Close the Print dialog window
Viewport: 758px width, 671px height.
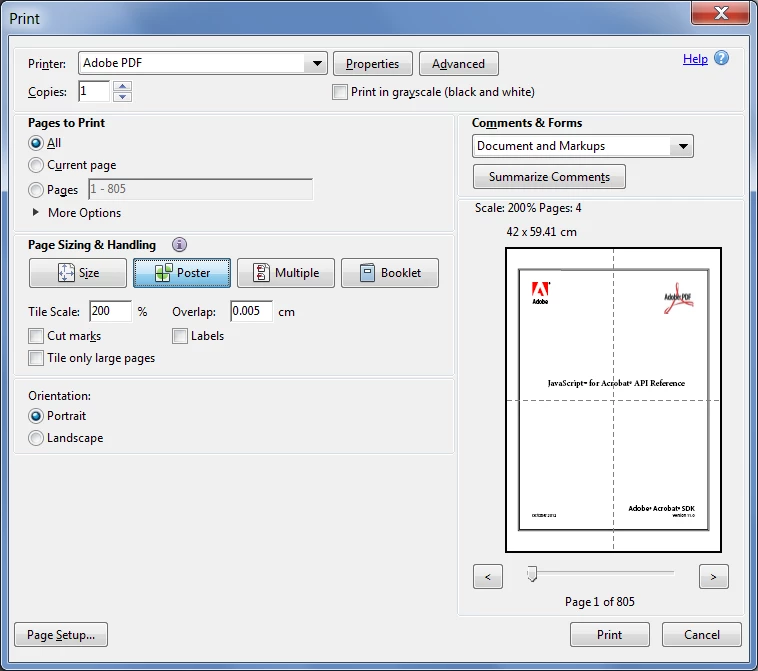721,13
